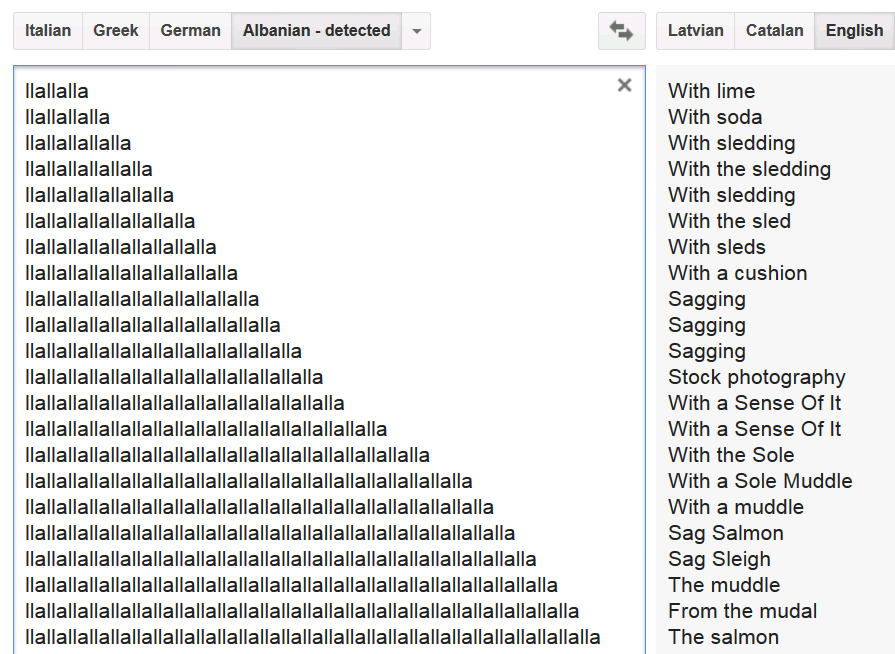
Task: Click translation 'With the Sole'
Action: tap(731, 455)
